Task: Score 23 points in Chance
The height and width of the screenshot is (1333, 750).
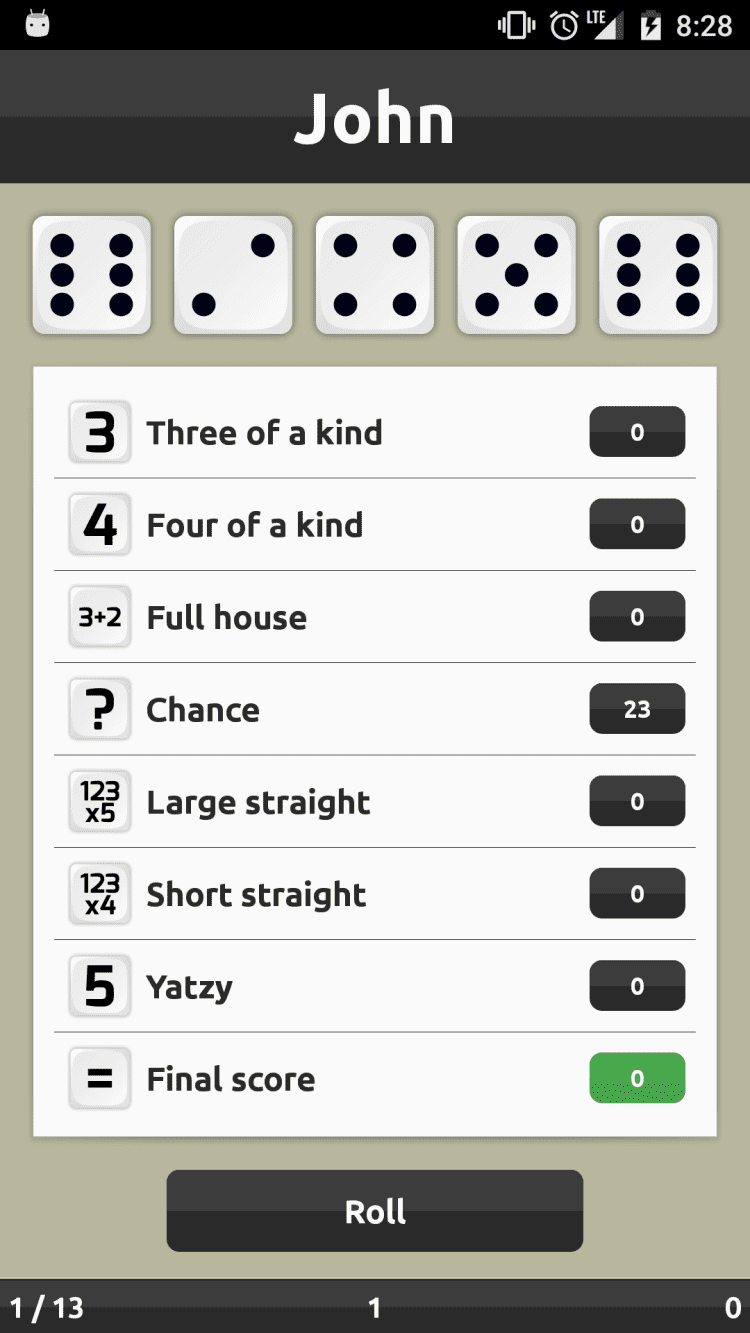Action: pyautogui.click(x=637, y=710)
